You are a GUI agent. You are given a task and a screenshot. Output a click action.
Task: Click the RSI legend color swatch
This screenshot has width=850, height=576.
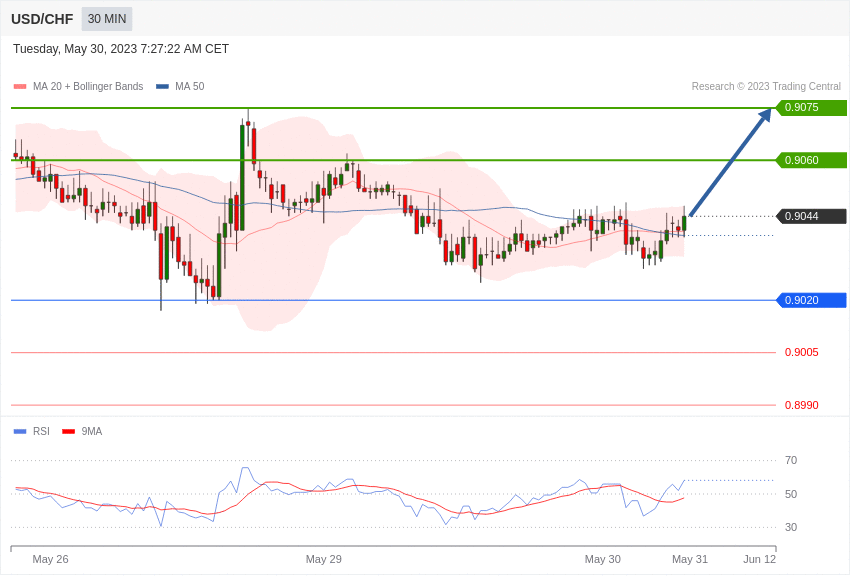(x=20, y=431)
